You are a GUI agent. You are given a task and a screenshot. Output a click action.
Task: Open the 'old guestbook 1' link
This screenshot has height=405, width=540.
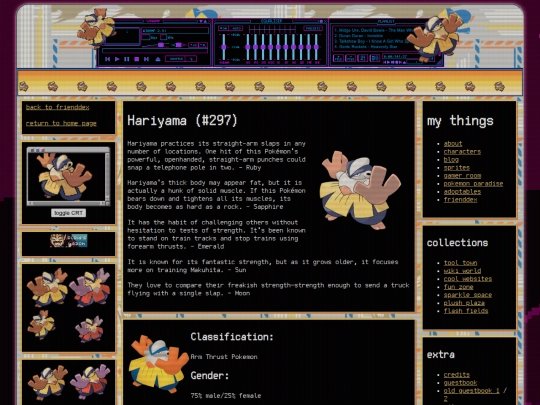[471, 391]
